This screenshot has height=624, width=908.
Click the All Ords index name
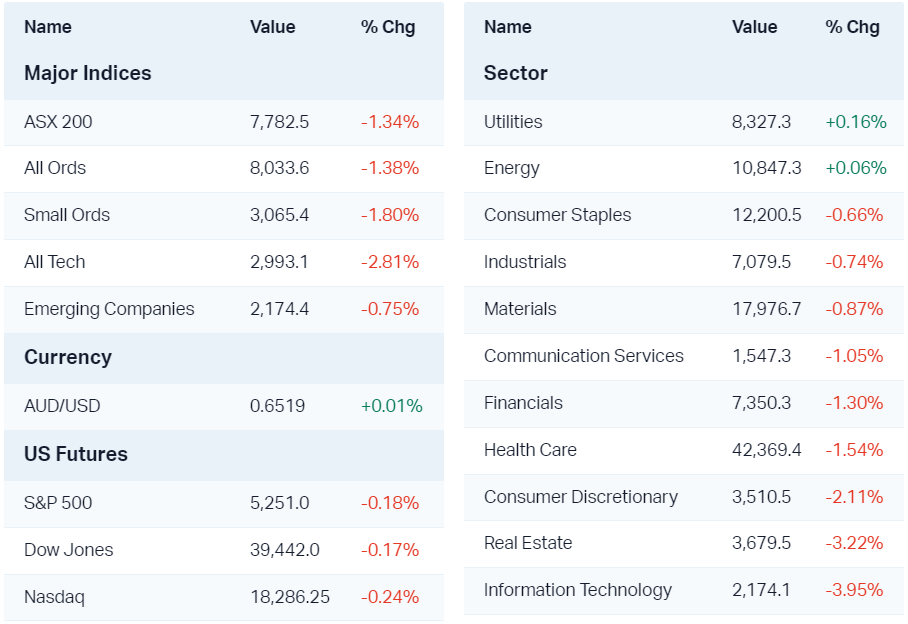55,168
